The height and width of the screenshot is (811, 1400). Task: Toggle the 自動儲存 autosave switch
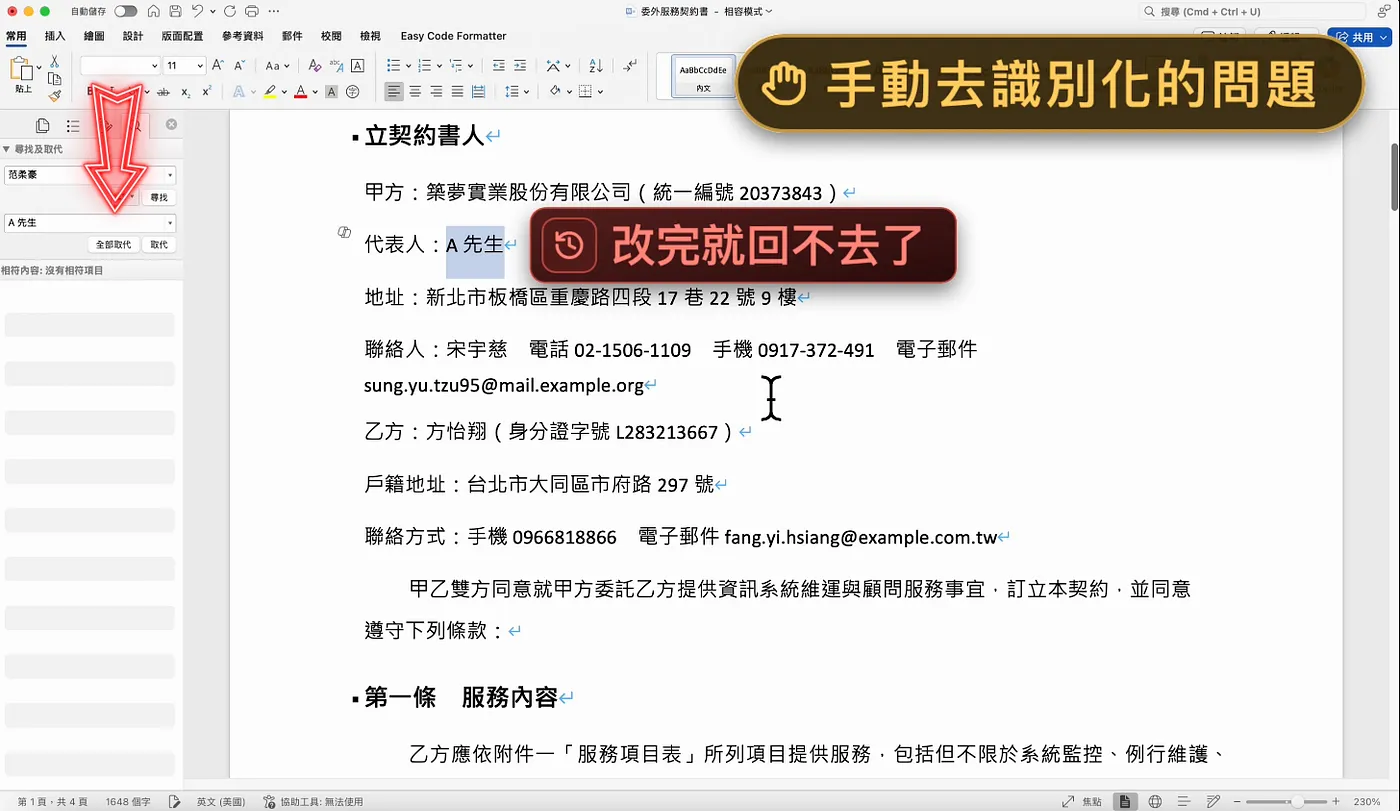coord(126,11)
